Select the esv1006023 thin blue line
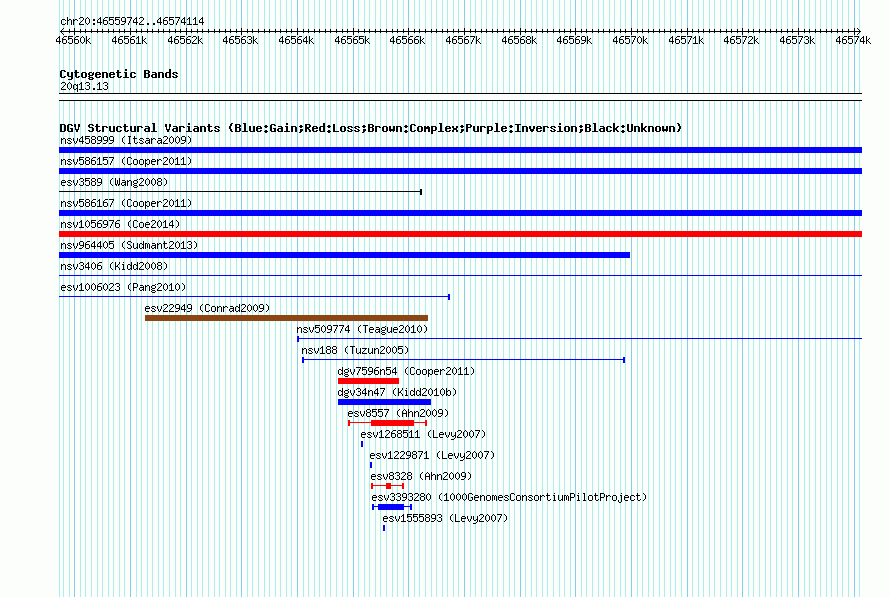Screen dimensions: 890x597 (255, 297)
